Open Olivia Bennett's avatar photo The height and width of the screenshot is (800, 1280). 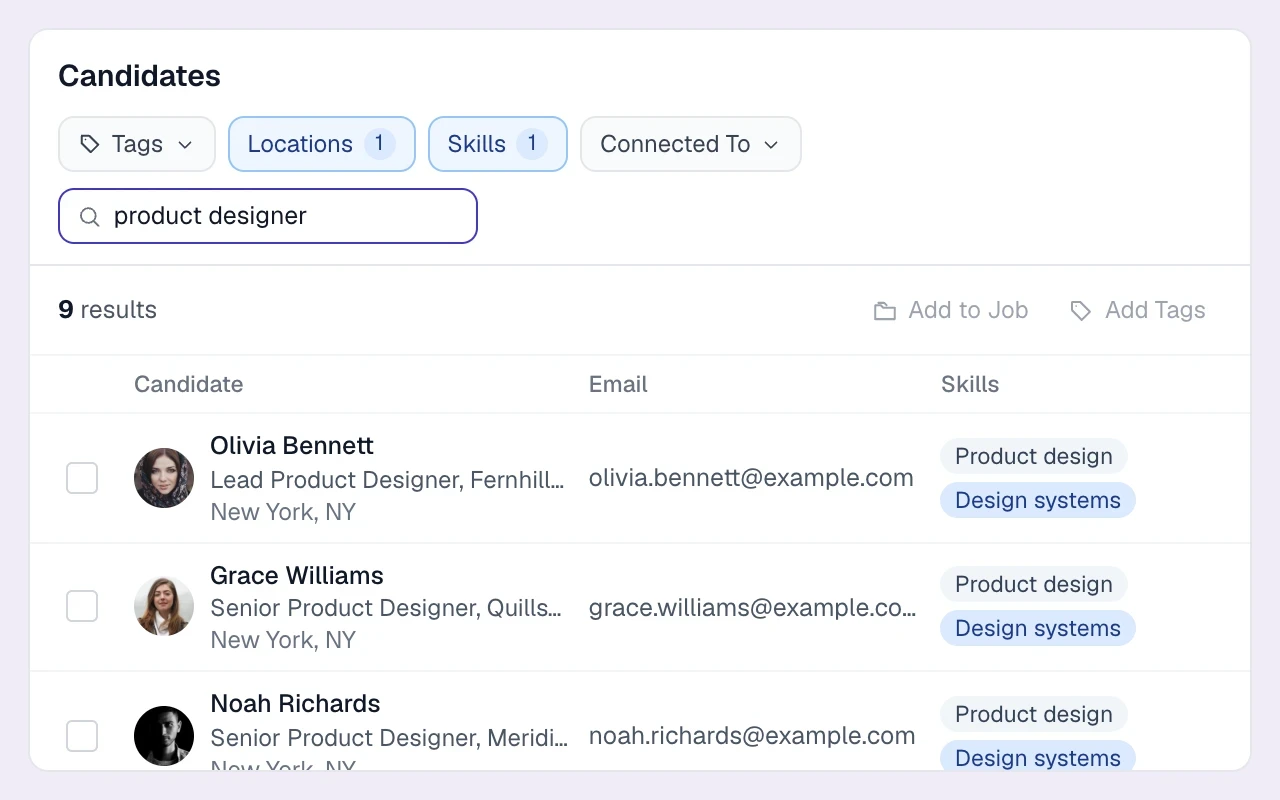click(164, 478)
